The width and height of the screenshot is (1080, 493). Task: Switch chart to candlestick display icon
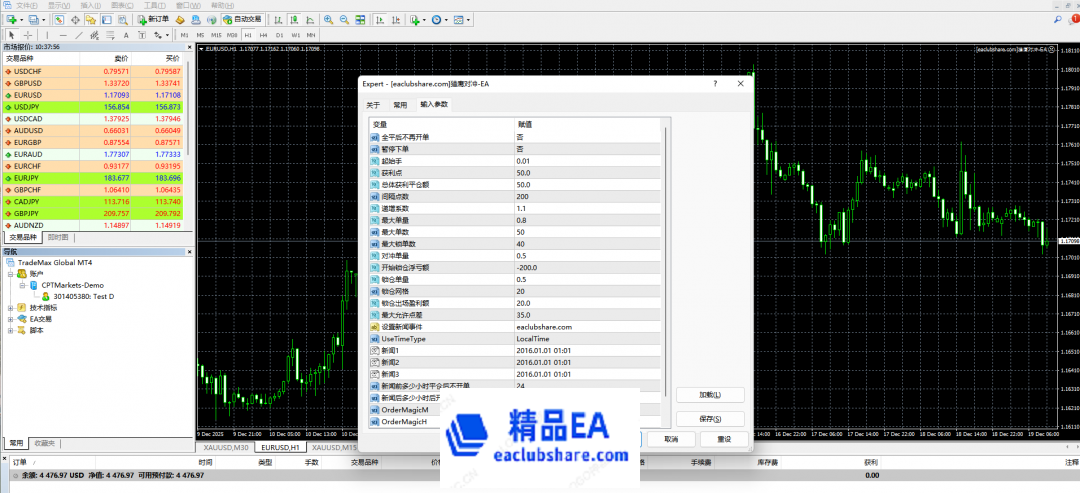click(x=292, y=20)
